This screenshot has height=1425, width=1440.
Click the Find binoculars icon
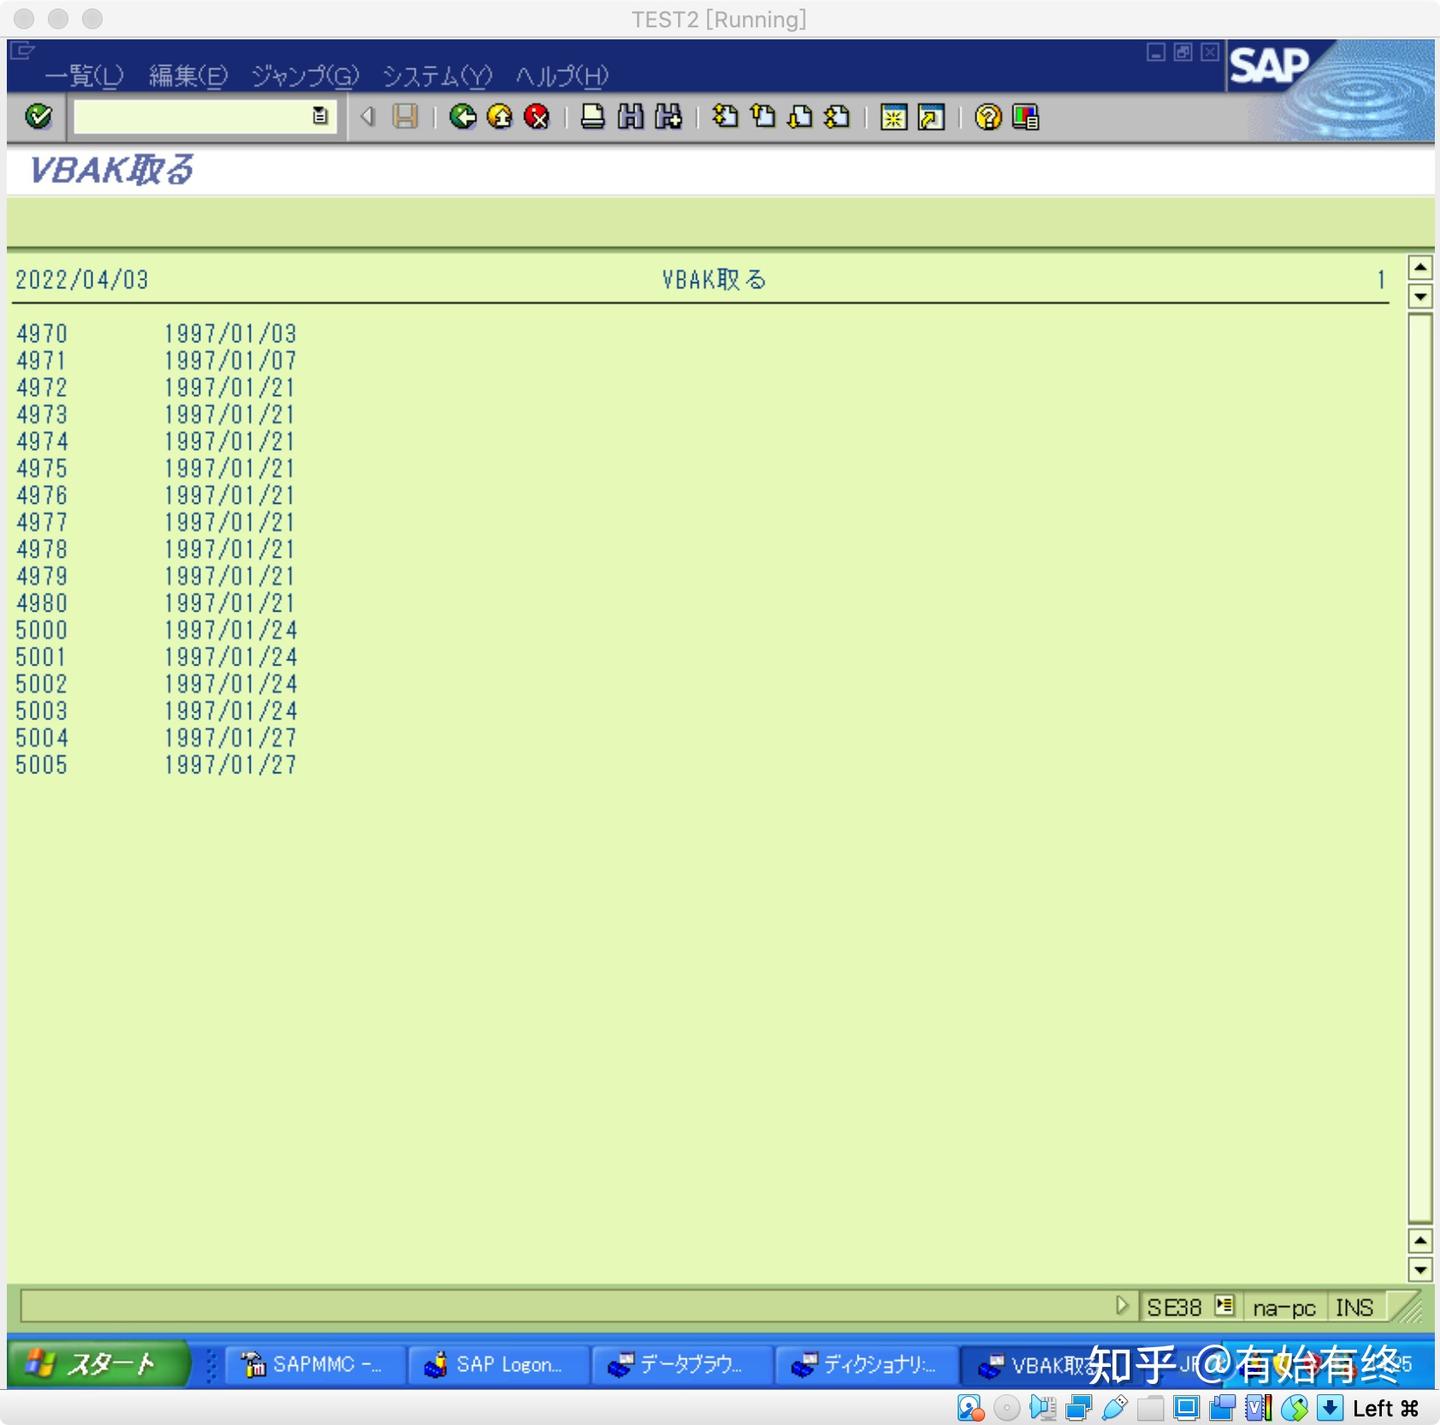click(x=631, y=117)
